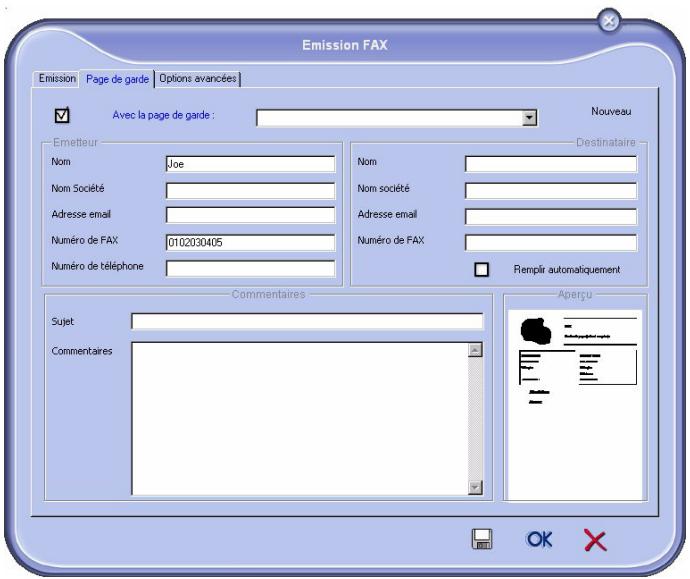Viewport: 690px width, 579px height.
Task: Click the 'Remplir automatiquement' label
Action: [567, 270]
